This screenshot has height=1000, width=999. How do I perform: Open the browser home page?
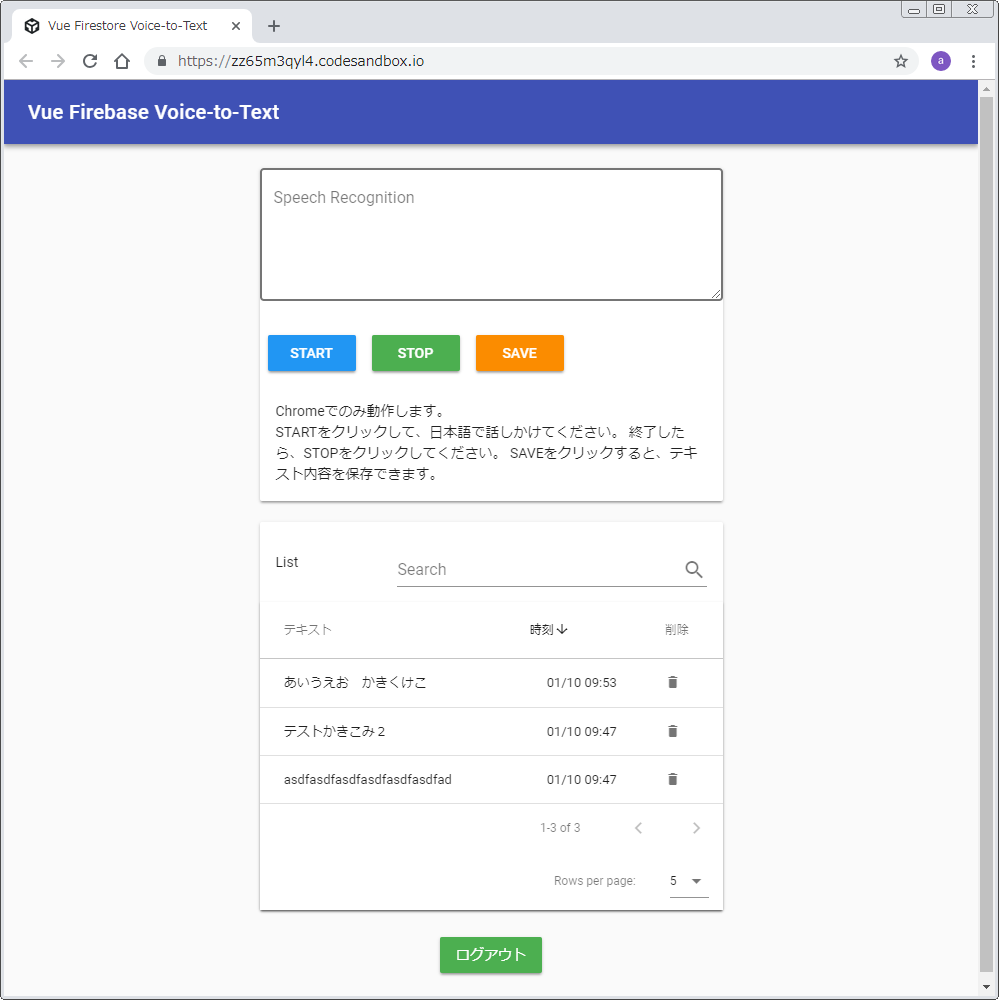(122, 61)
